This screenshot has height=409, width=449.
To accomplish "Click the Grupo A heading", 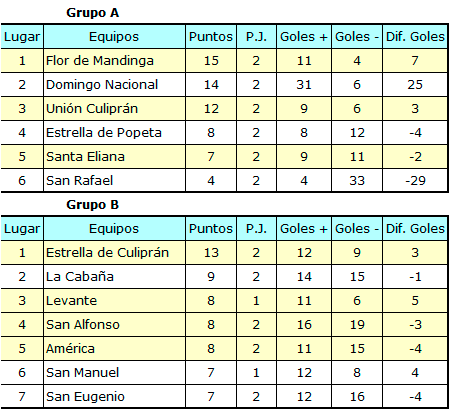I will coord(92,13).
